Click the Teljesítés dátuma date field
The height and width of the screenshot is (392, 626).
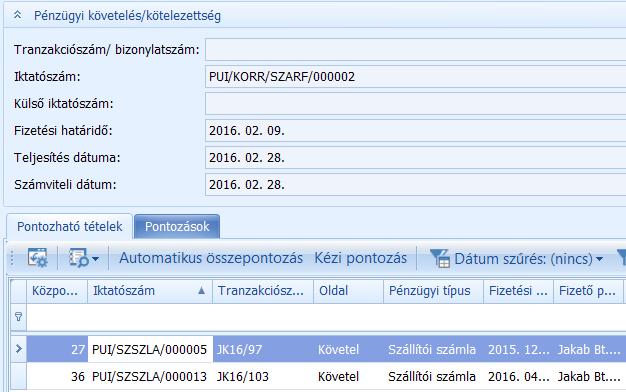[415, 158]
